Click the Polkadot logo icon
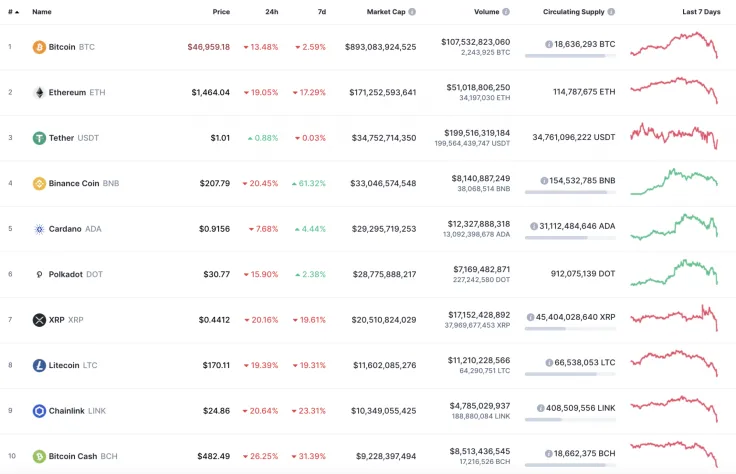This screenshot has width=736, height=474. [x=39, y=274]
